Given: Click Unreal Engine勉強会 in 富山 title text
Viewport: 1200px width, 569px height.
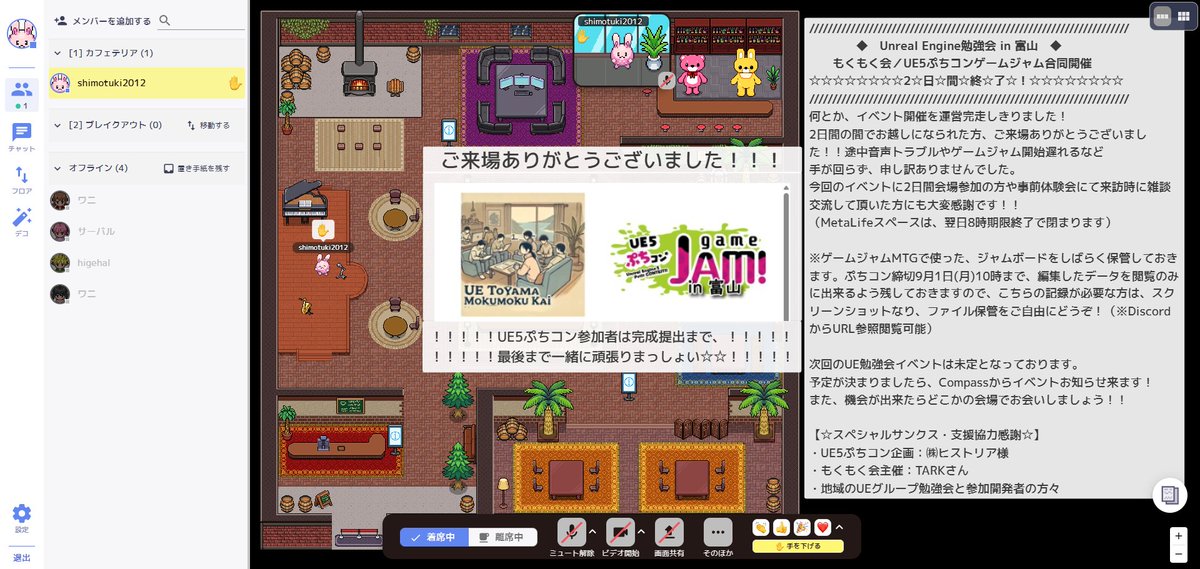Looking at the screenshot, I should coord(959,46).
